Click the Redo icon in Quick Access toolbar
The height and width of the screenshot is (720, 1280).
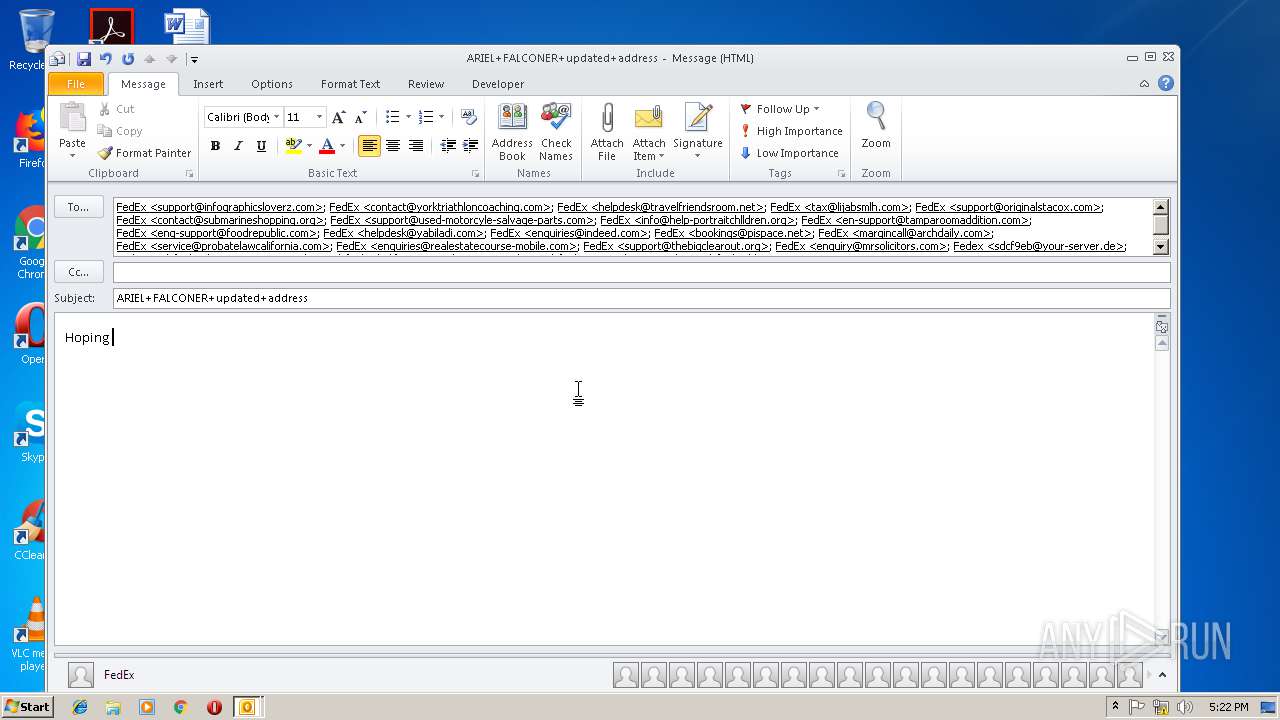click(x=128, y=59)
